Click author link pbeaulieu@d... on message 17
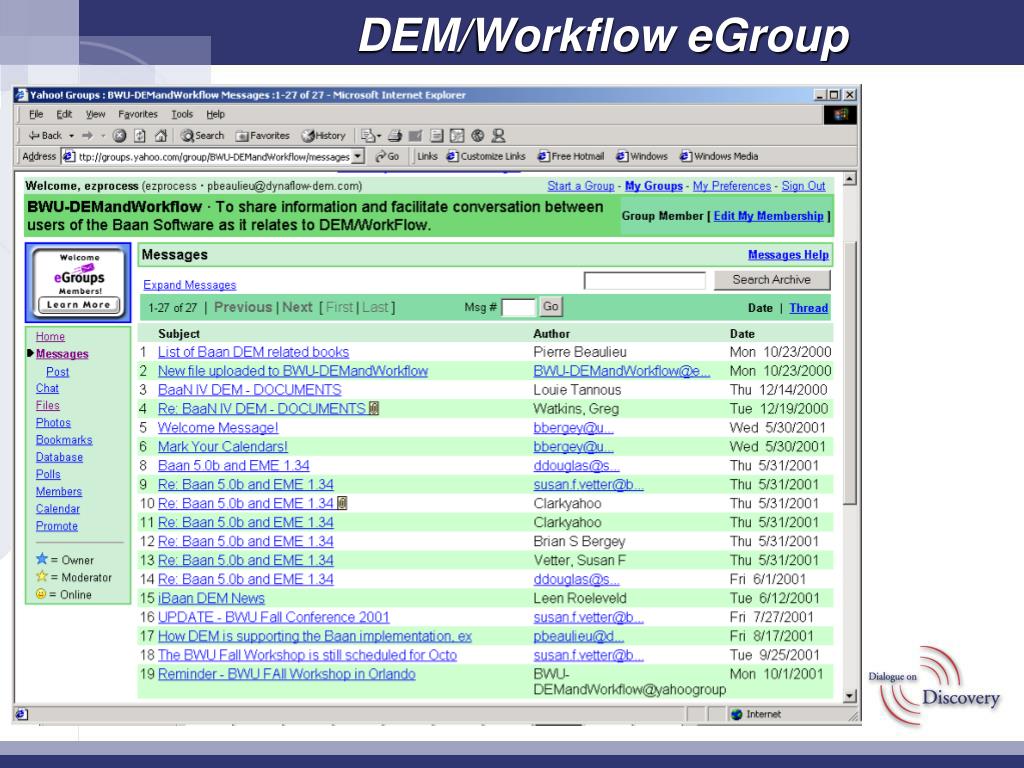 click(x=579, y=636)
